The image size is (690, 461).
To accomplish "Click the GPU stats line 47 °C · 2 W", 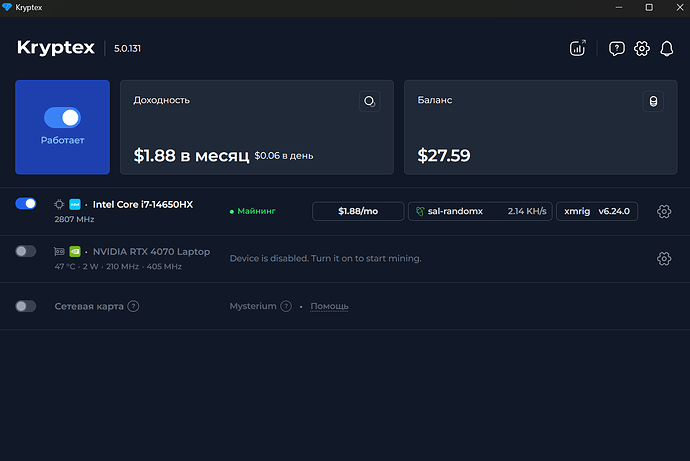I will click(x=118, y=267).
